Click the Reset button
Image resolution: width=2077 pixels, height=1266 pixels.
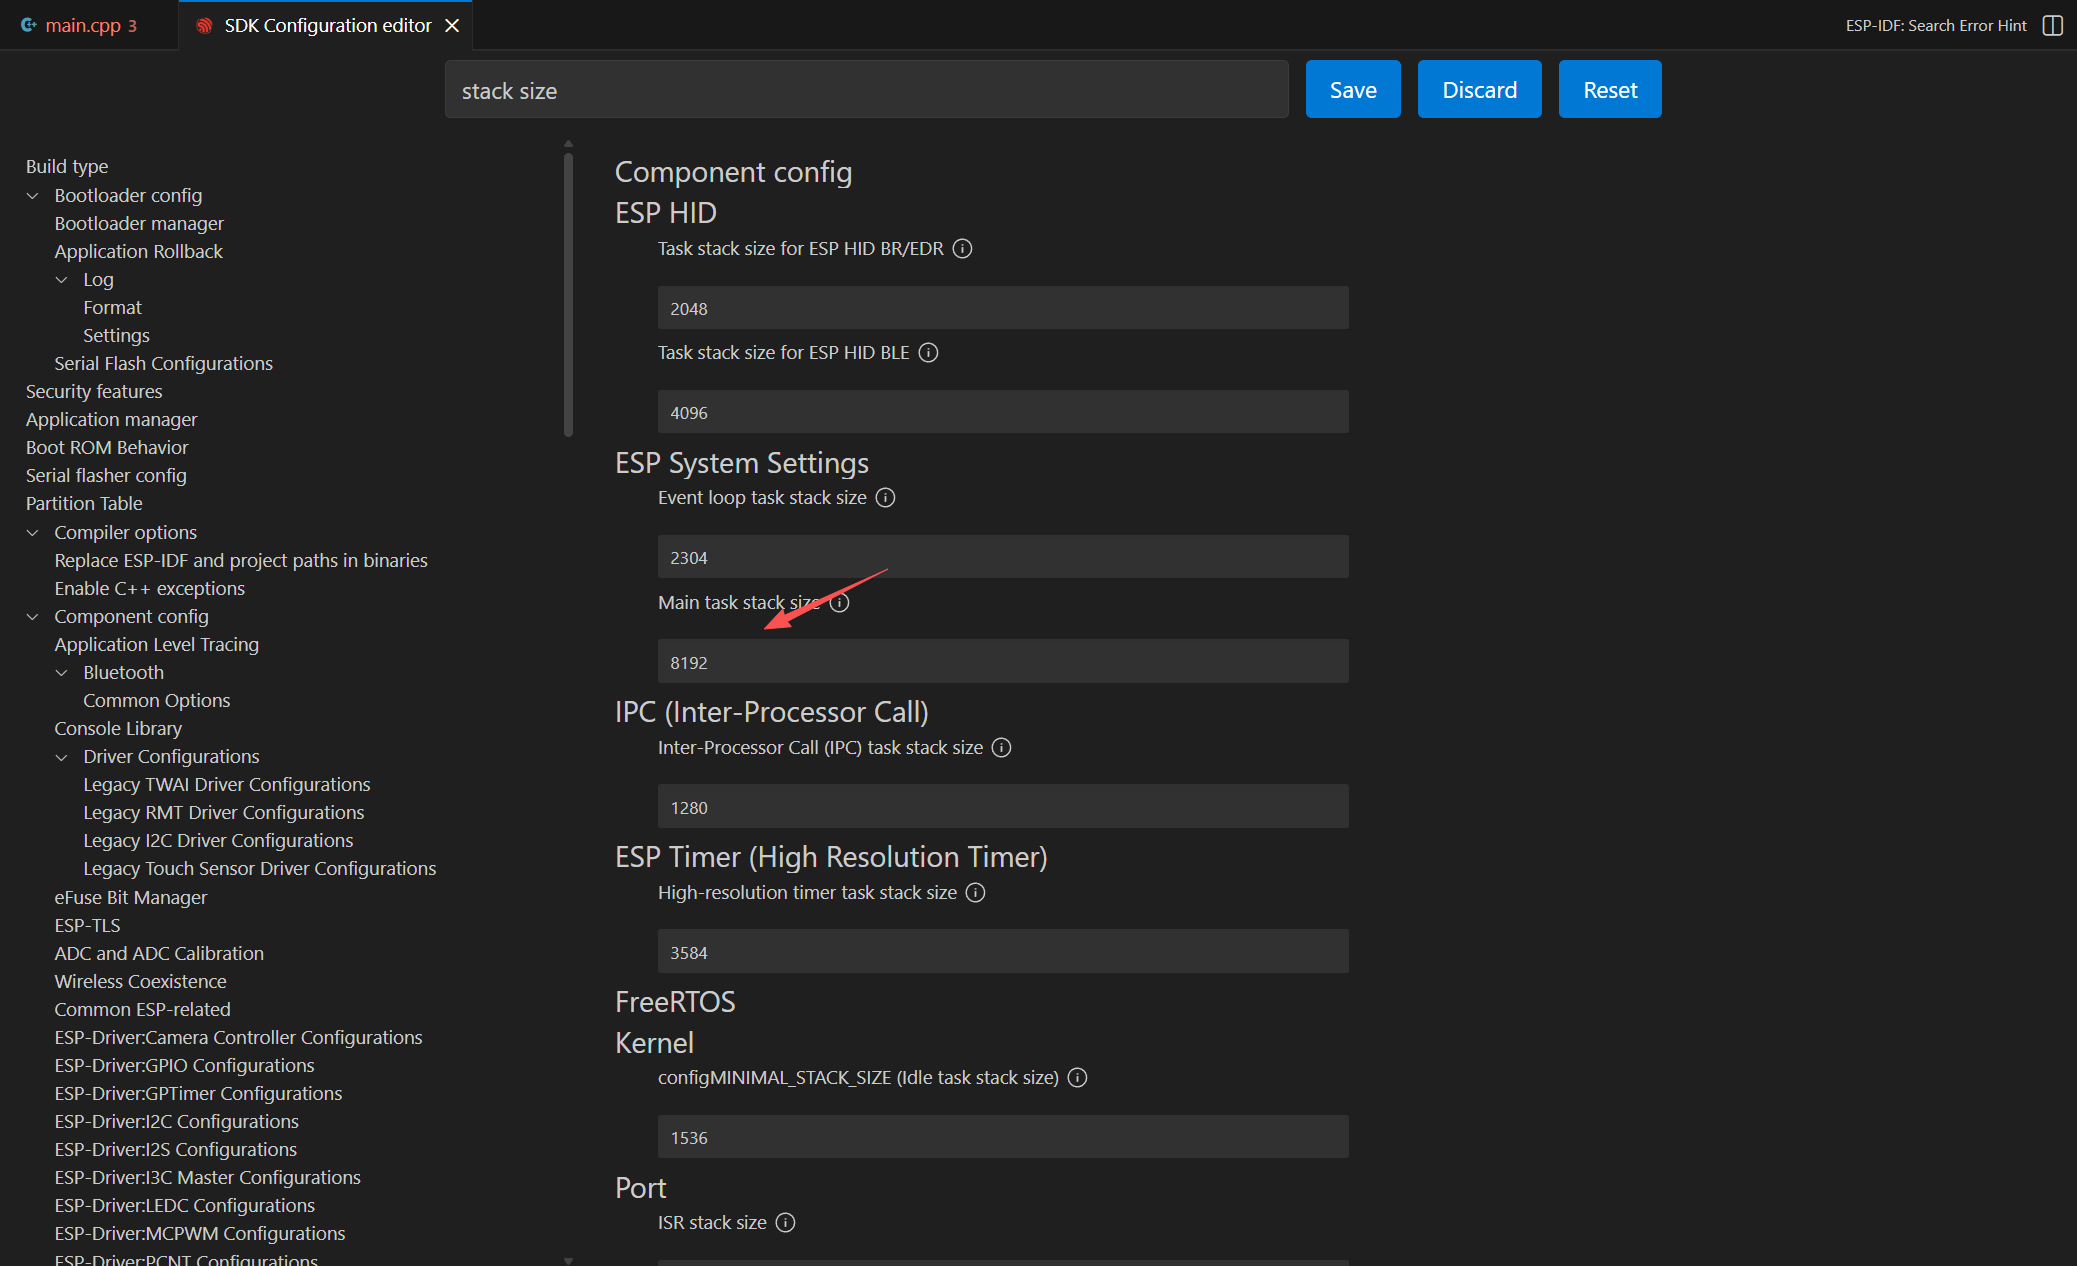click(x=1609, y=89)
